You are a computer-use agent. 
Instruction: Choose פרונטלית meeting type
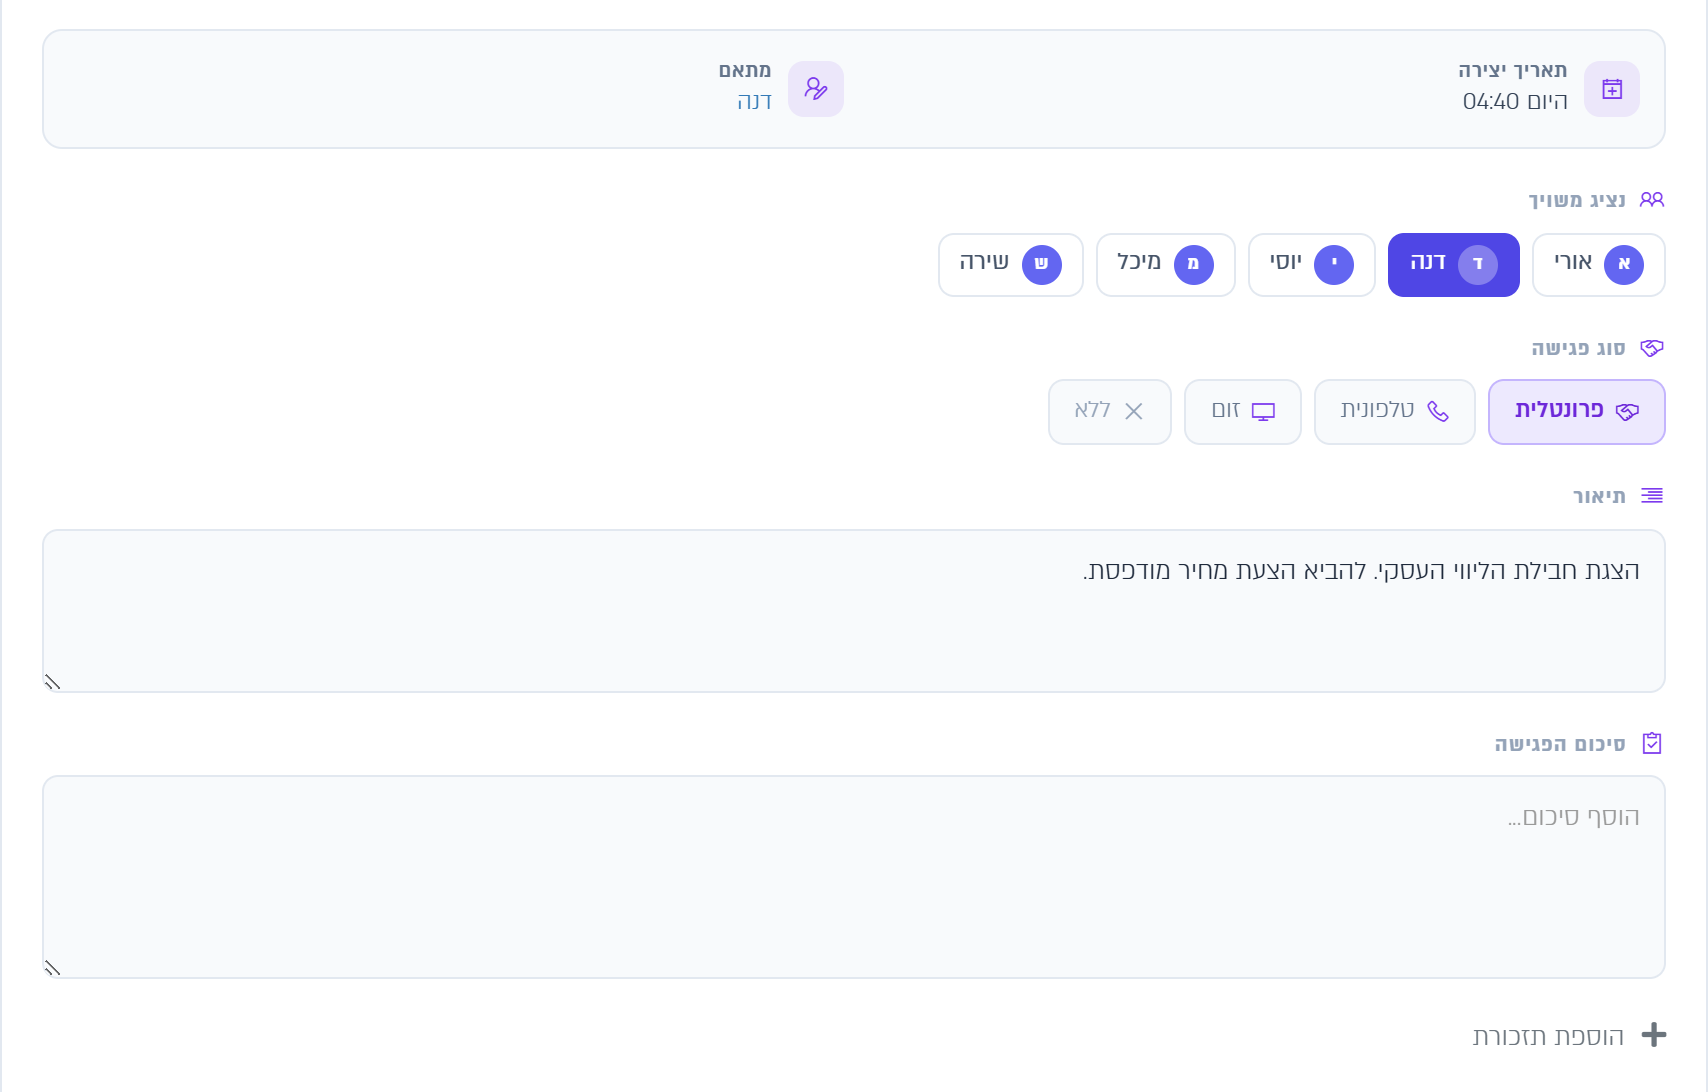(x=1577, y=412)
